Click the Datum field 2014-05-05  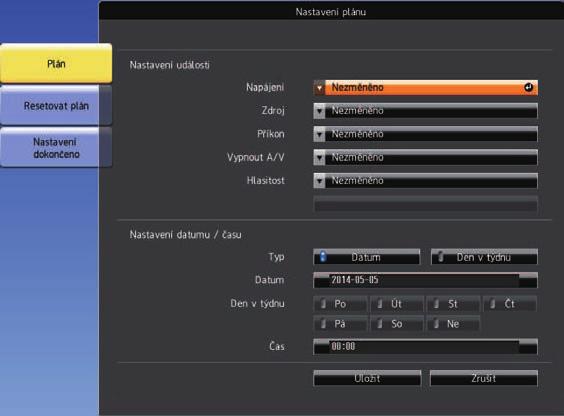426,280
